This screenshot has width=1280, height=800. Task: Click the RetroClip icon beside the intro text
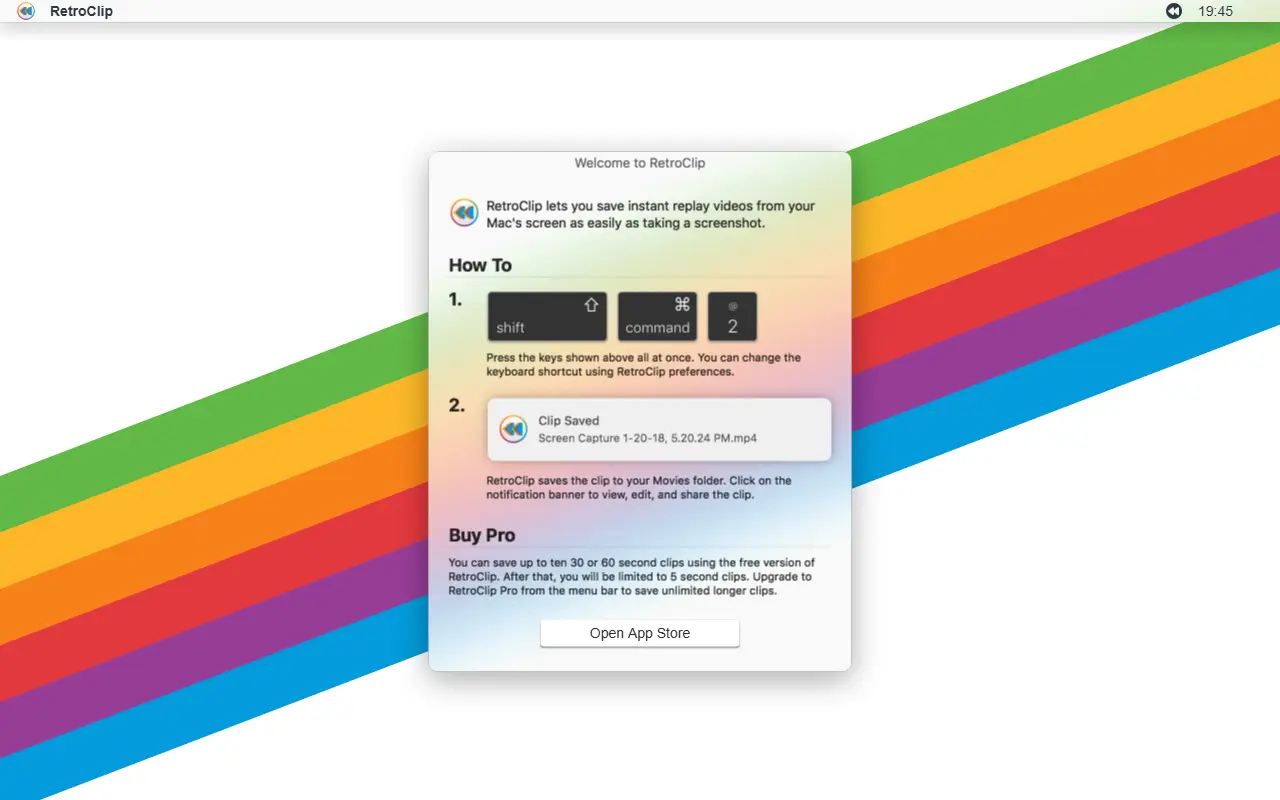(464, 213)
